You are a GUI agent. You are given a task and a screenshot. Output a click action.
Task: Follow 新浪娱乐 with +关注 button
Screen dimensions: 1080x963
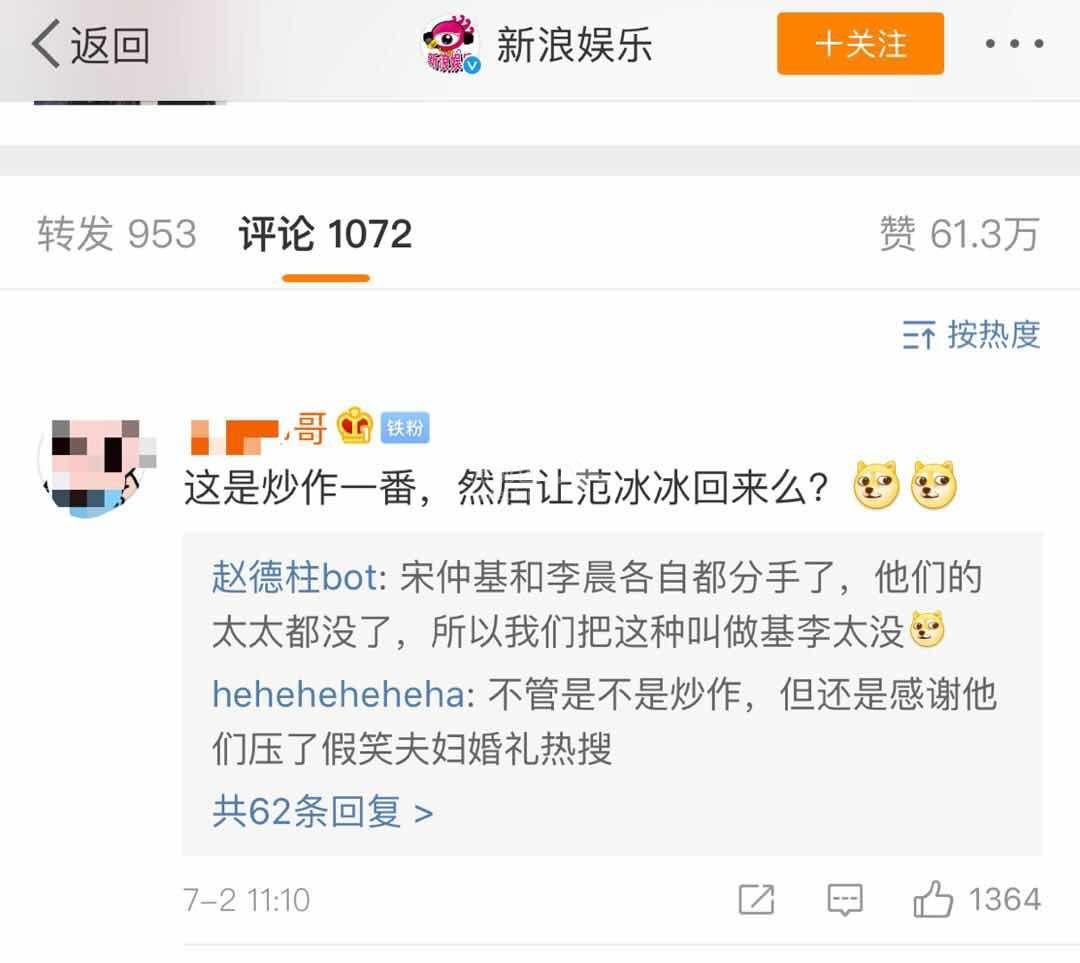(x=860, y=43)
